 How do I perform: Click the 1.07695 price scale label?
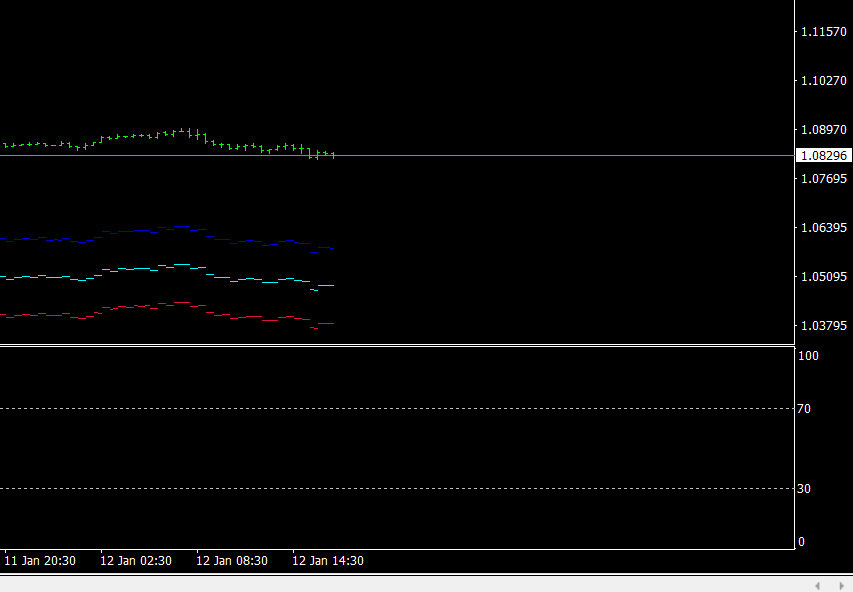click(824, 178)
